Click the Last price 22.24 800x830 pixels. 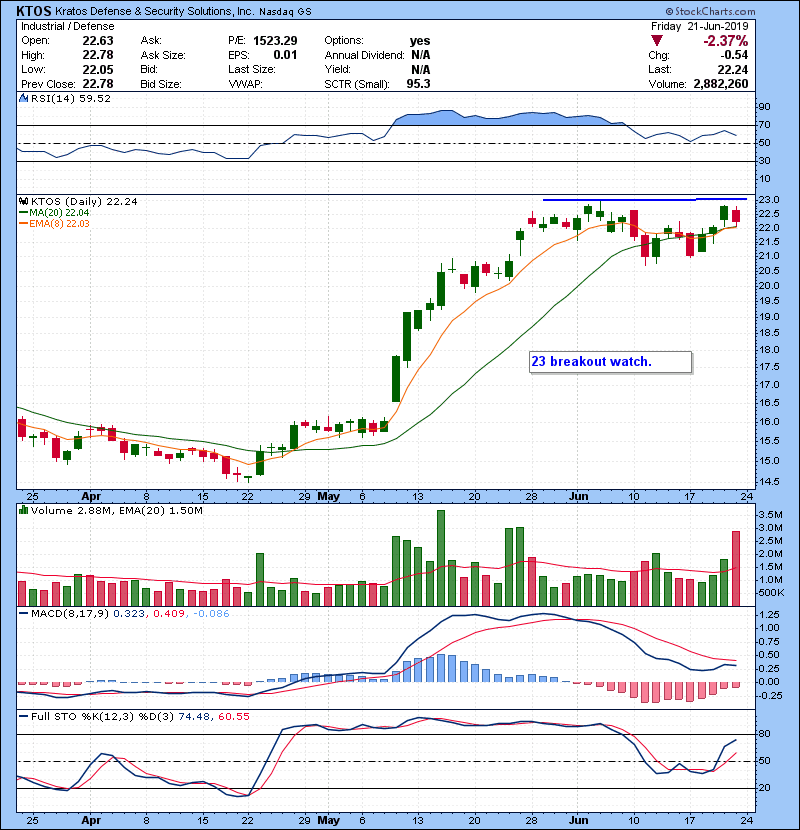pyautogui.click(x=733, y=70)
